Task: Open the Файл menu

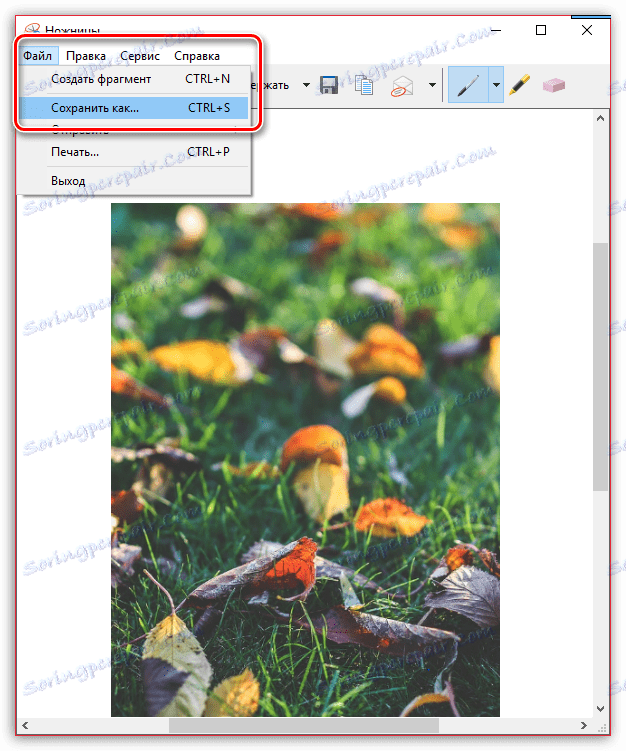Action: pos(38,56)
